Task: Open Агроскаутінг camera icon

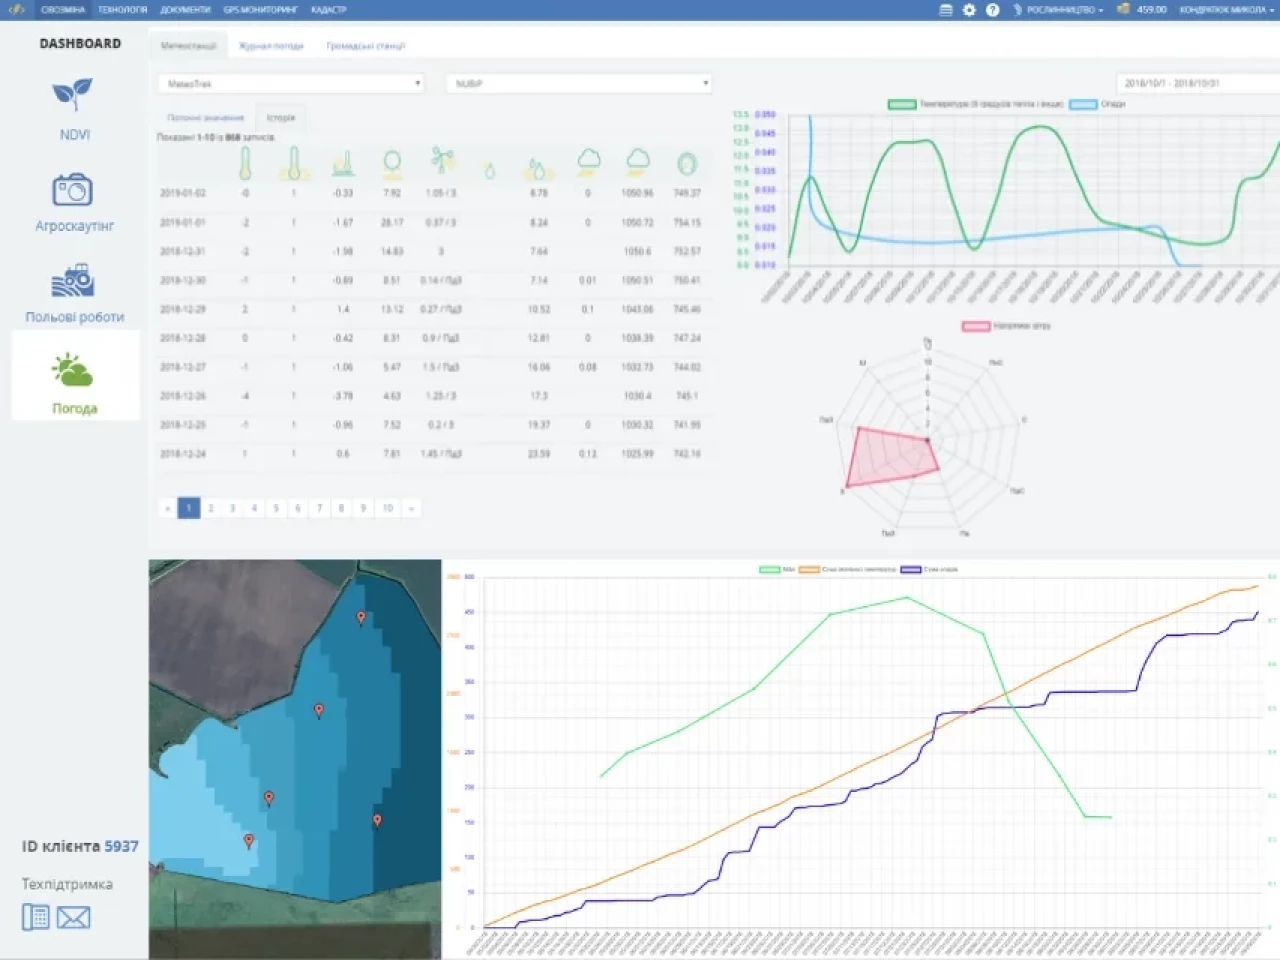Action: [73, 189]
